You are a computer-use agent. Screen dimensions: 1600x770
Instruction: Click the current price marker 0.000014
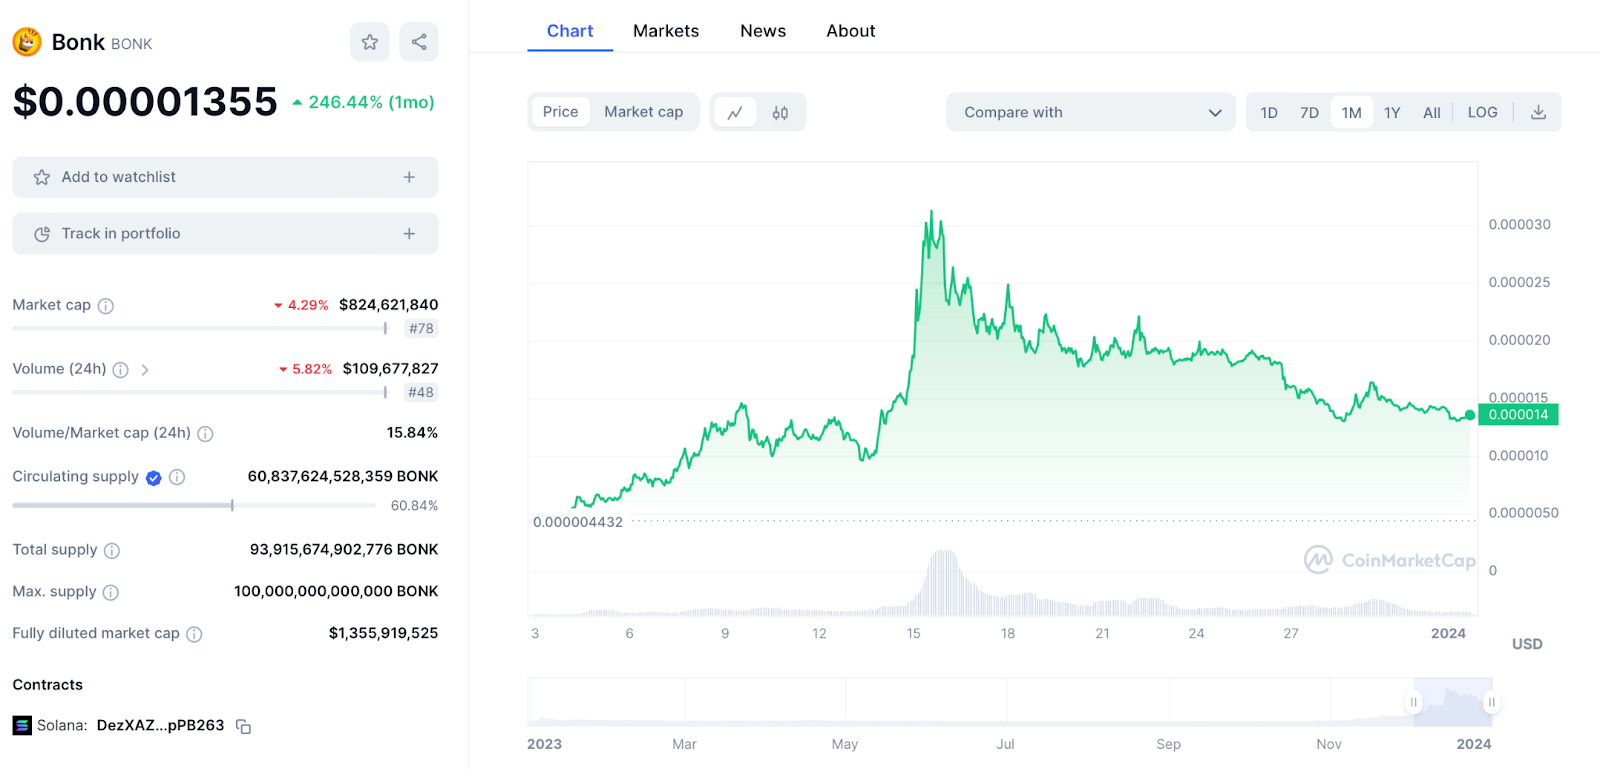1518,415
